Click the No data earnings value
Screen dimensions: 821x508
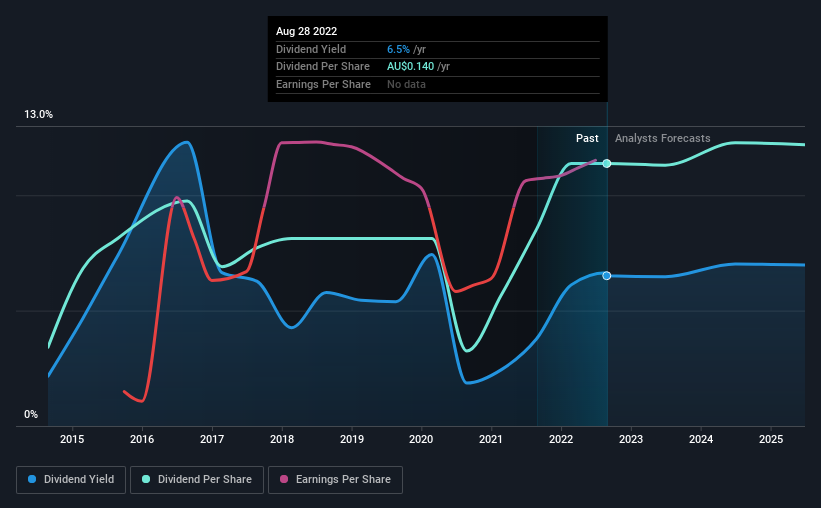pos(406,84)
